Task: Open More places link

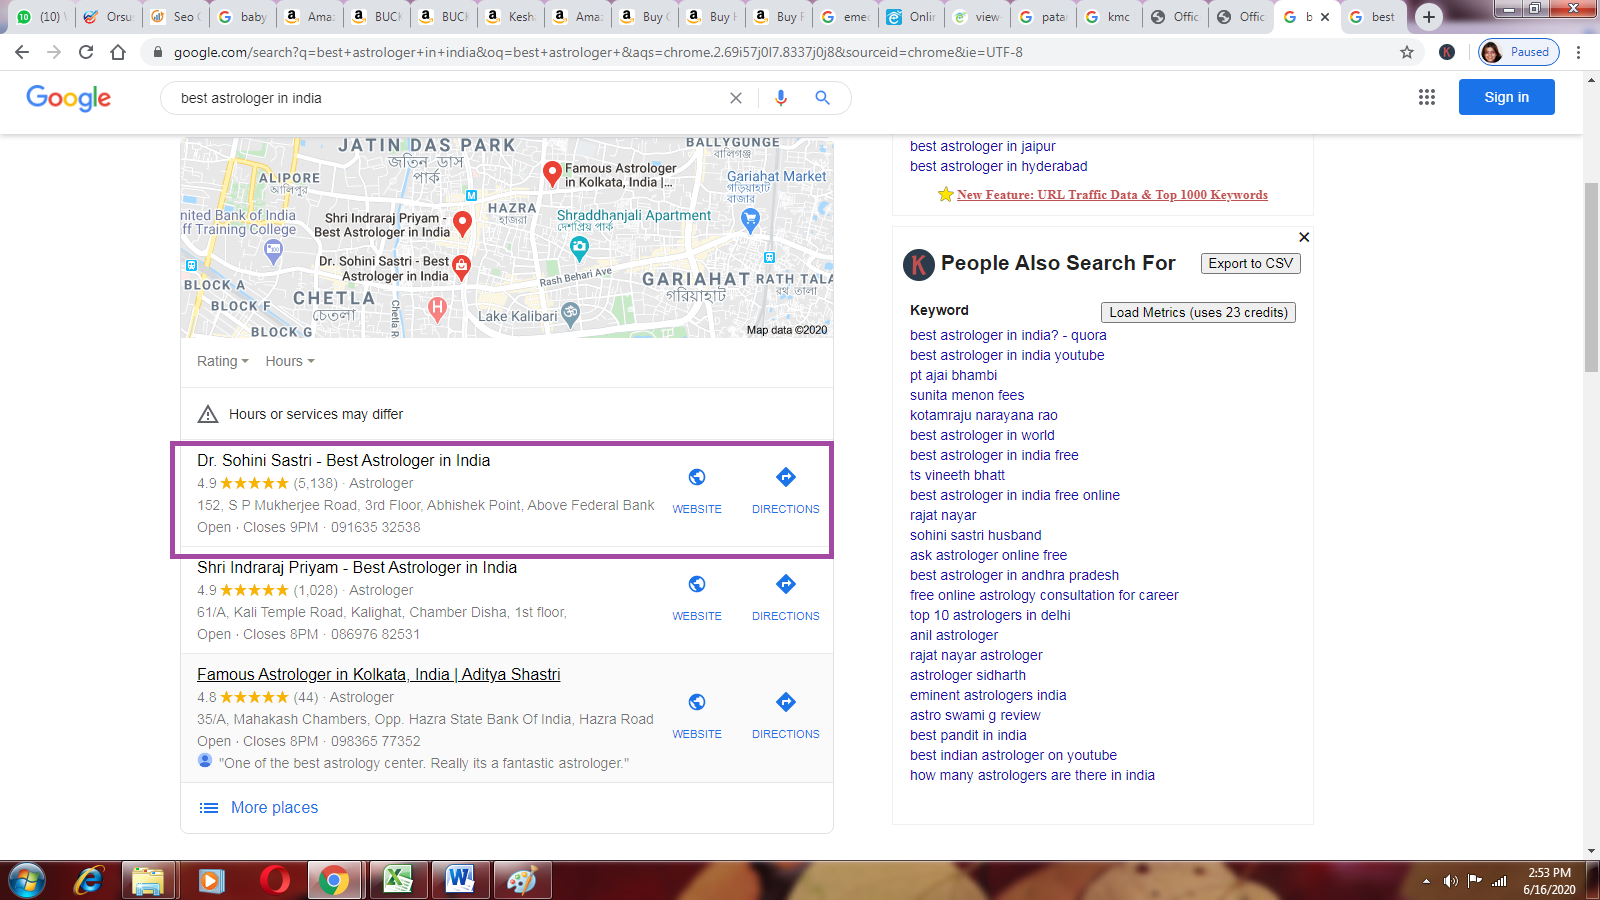Action: coord(274,807)
